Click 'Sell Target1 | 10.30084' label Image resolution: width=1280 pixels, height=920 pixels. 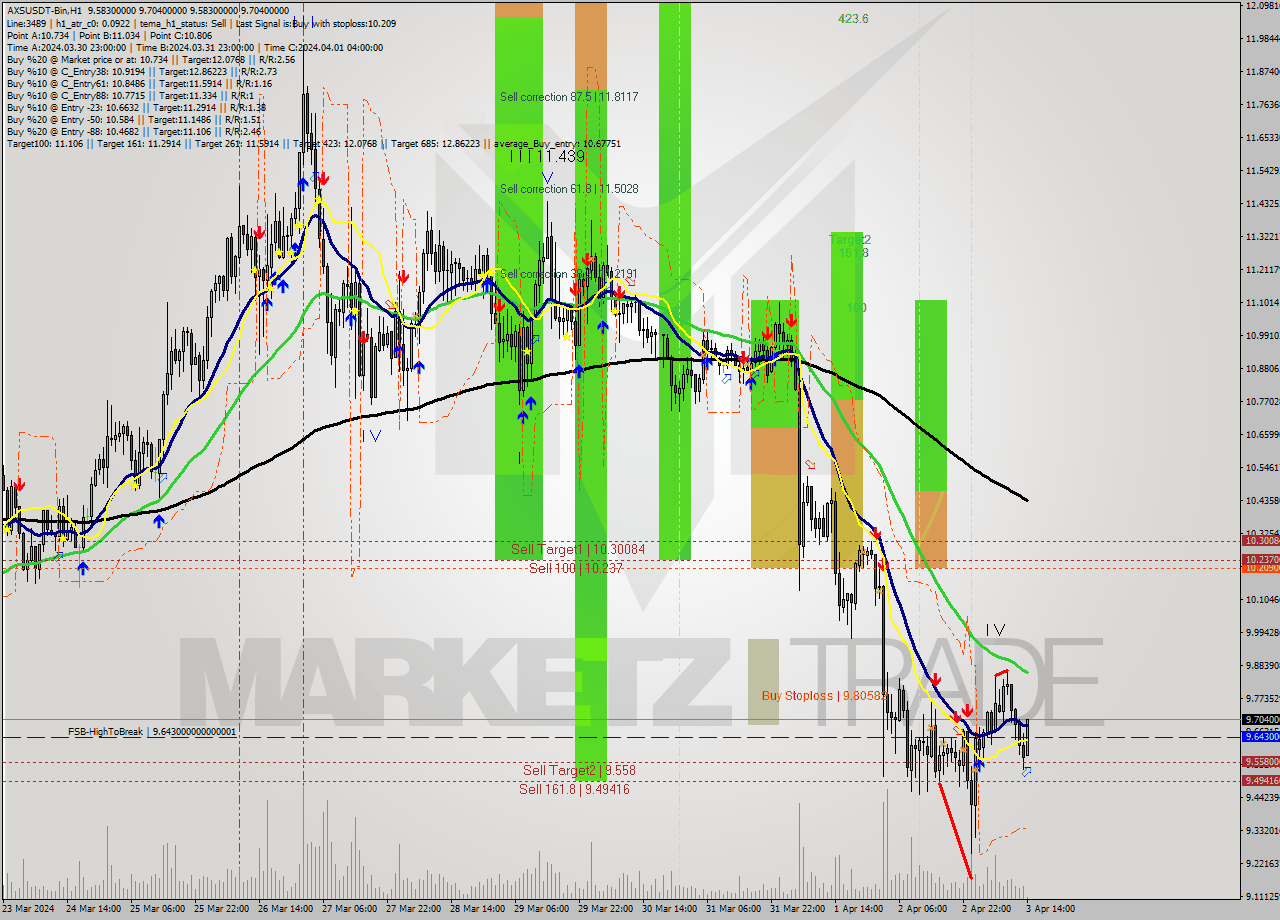coord(578,550)
